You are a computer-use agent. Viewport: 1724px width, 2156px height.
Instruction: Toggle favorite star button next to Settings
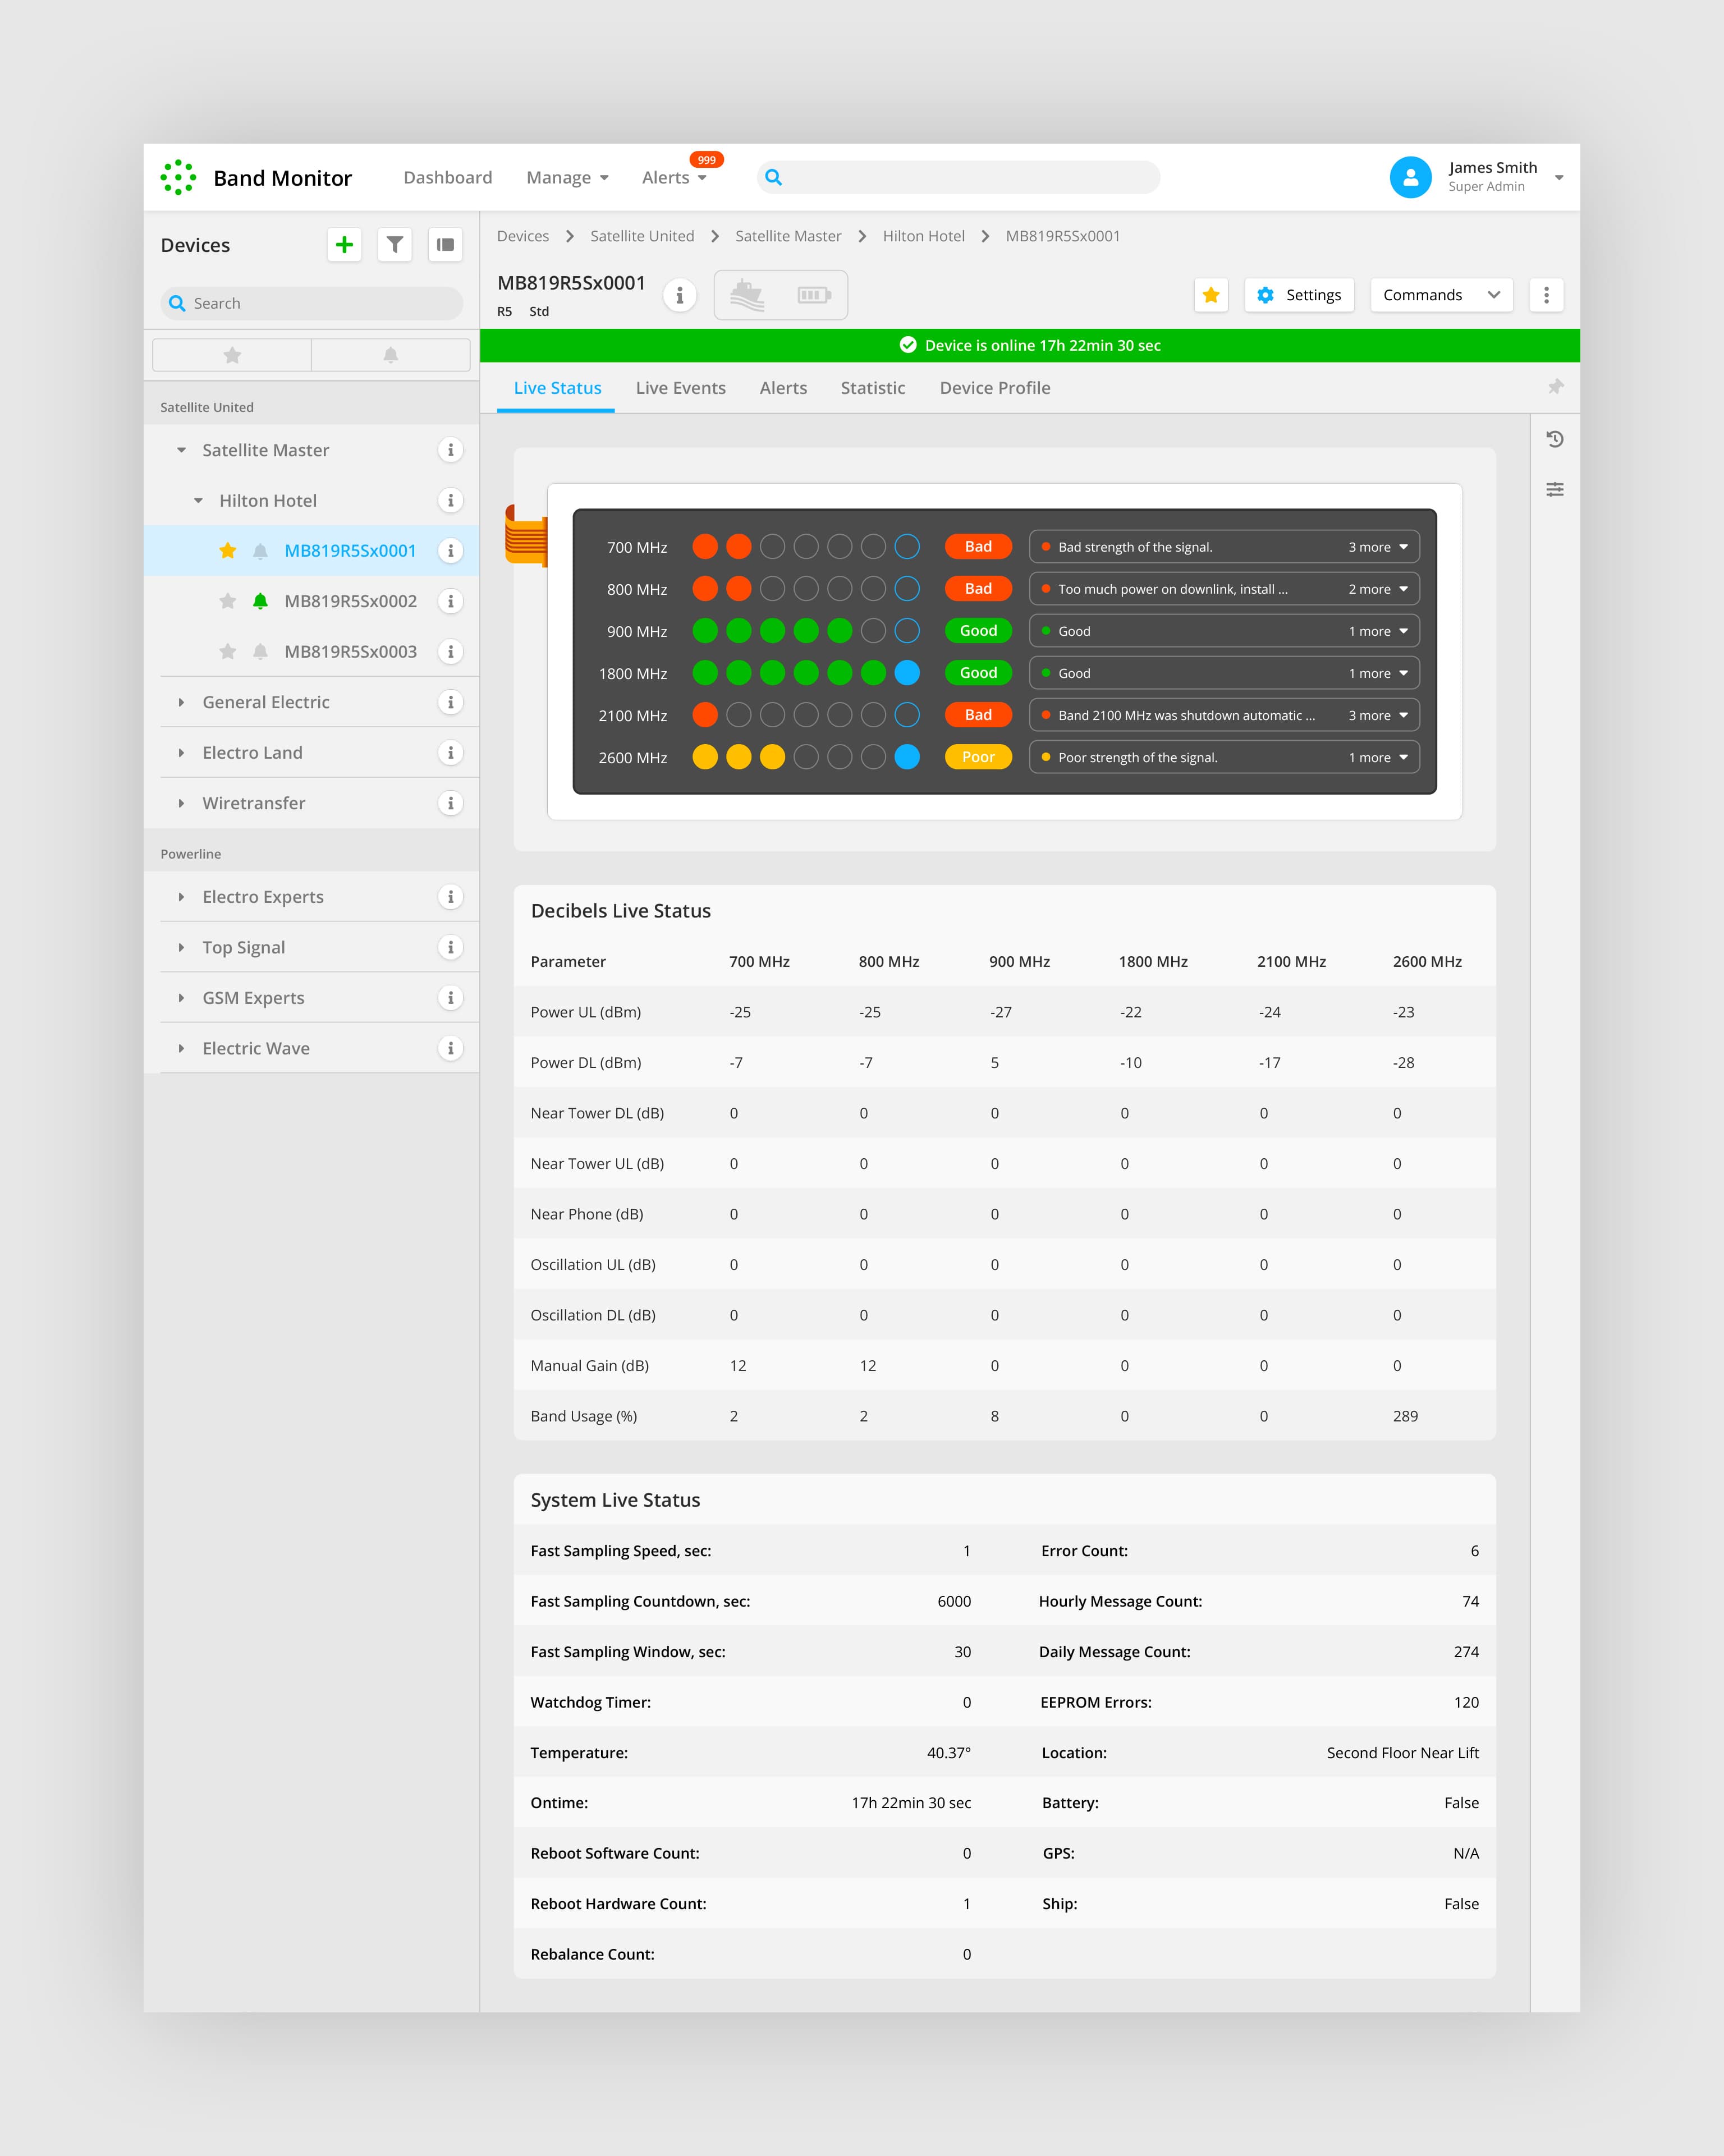pos(1211,295)
